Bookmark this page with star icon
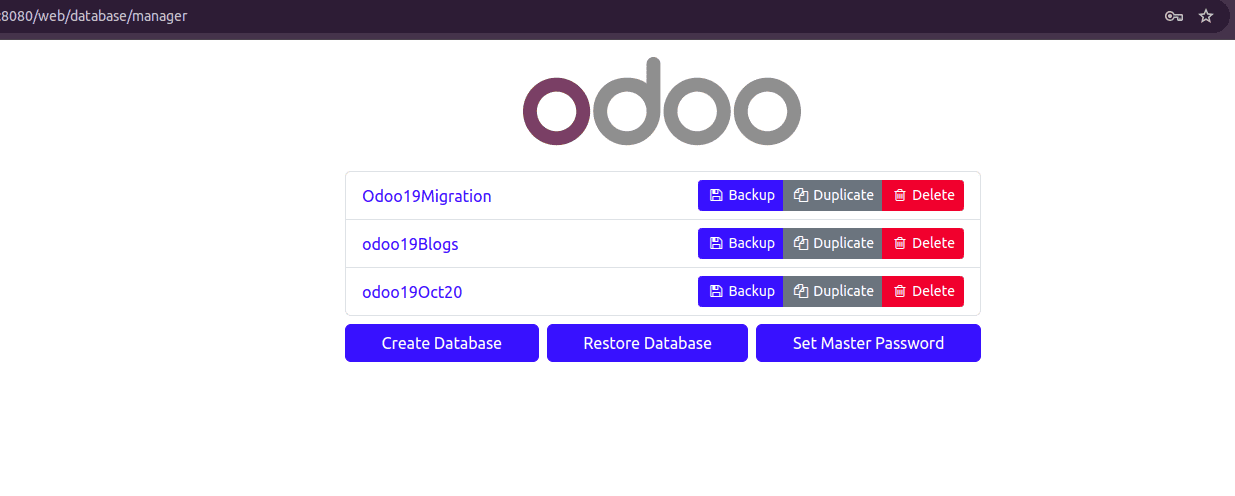This screenshot has width=1235, height=496. (x=1206, y=16)
